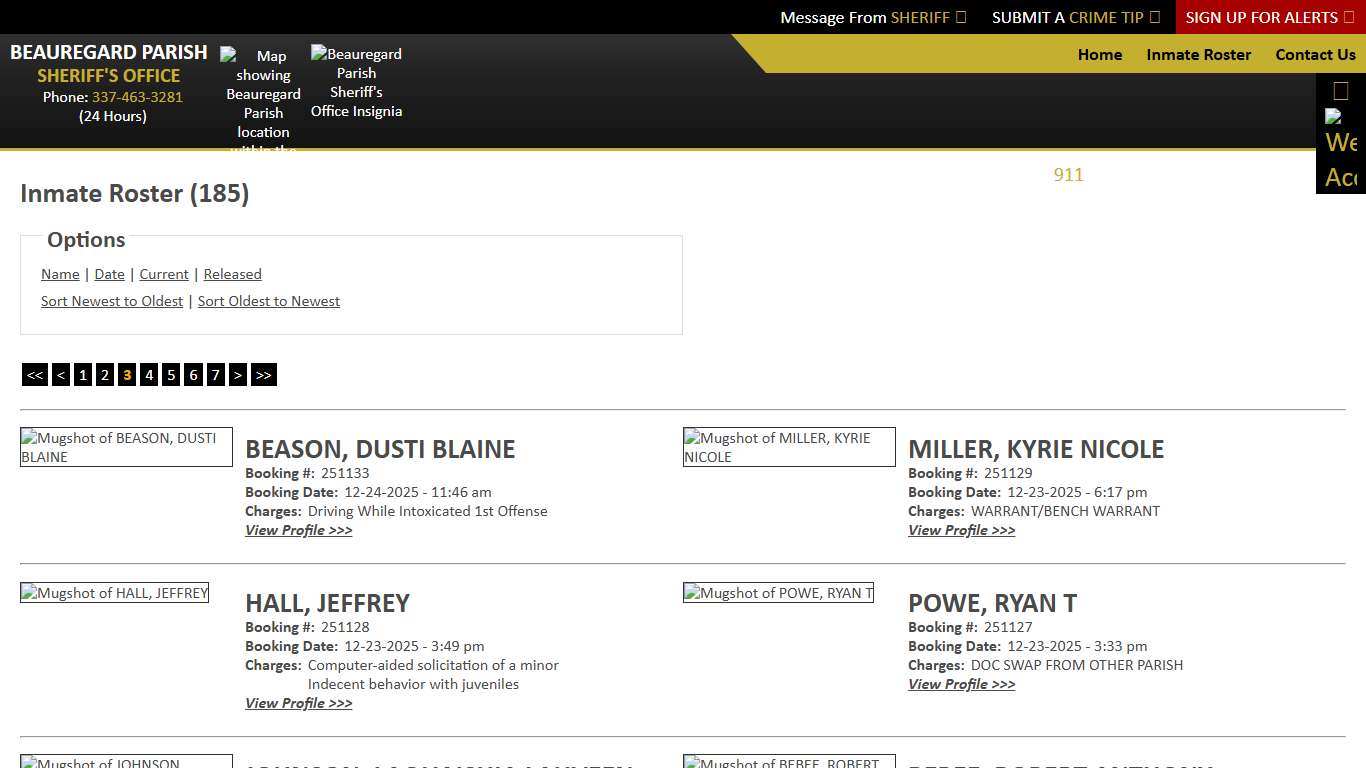Open the Message From Sheriff page
Image resolution: width=1366 pixels, height=768 pixels.
(x=872, y=17)
